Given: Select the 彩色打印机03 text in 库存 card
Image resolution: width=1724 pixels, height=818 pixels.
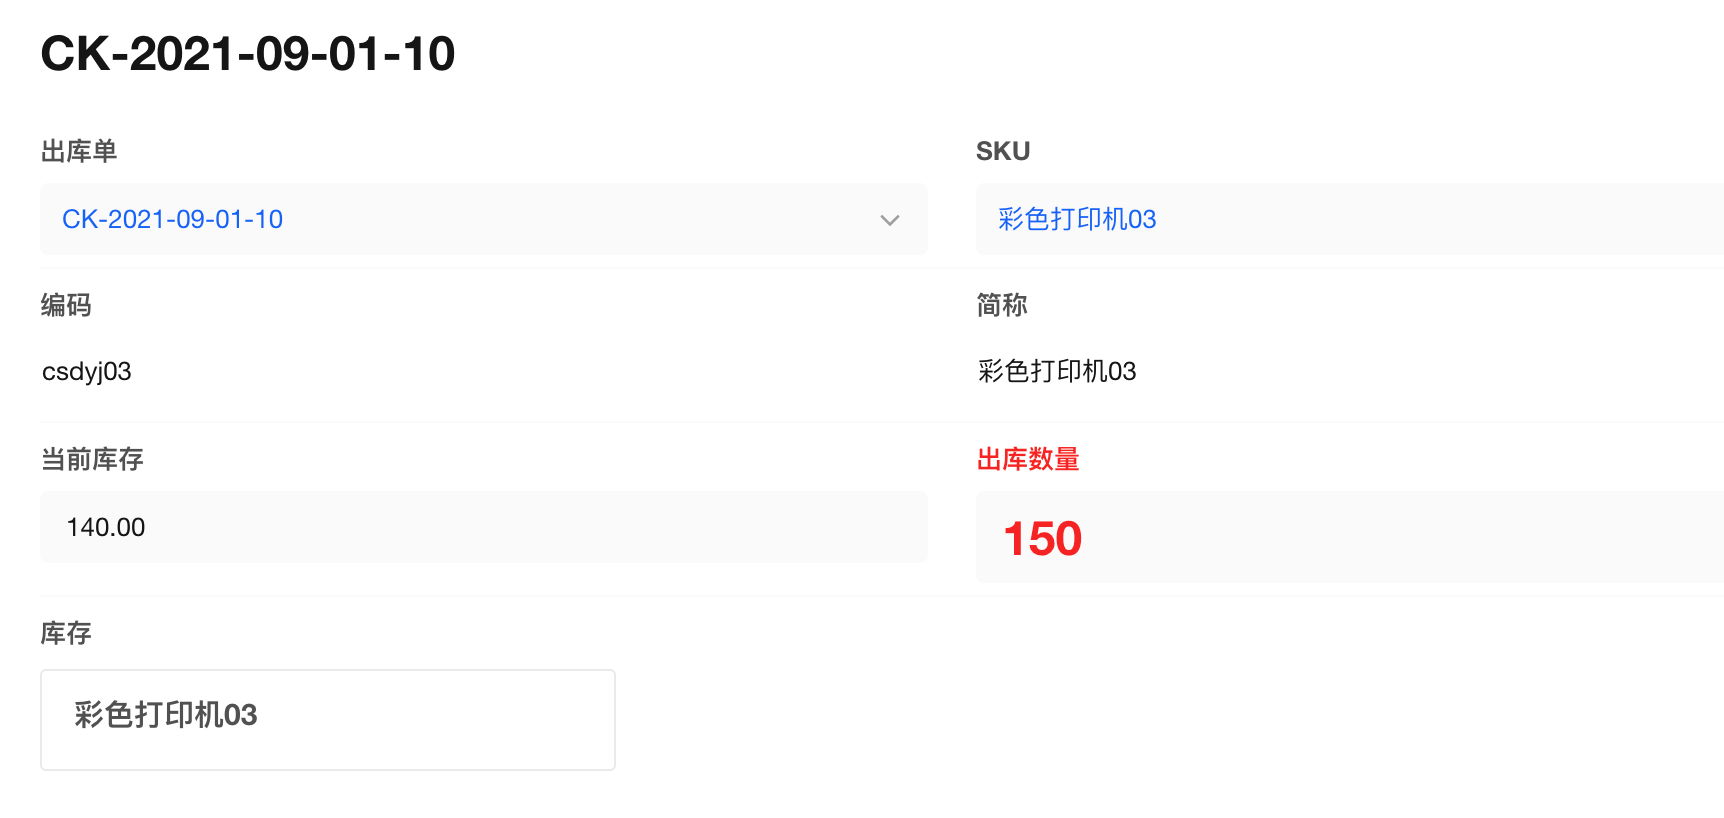Looking at the screenshot, I should pyautogui.click(x=166, y=715).
